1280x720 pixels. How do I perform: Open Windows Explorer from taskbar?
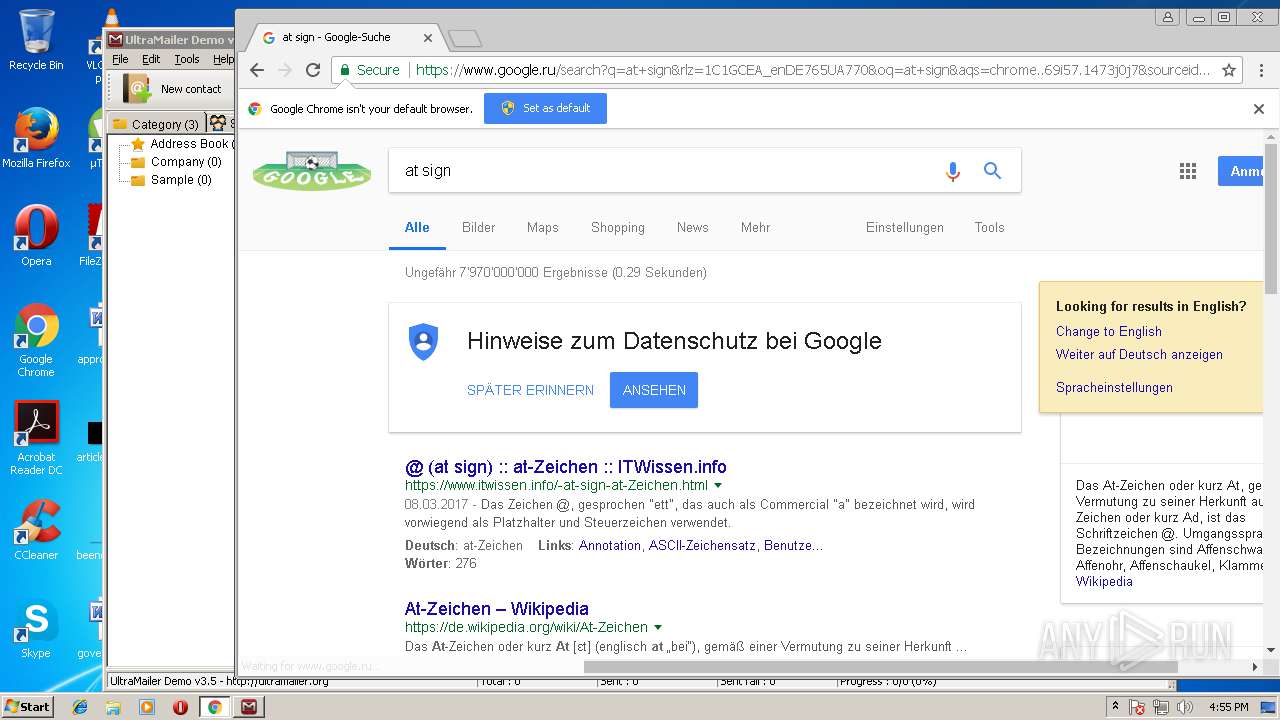click(x=113, y=707)
